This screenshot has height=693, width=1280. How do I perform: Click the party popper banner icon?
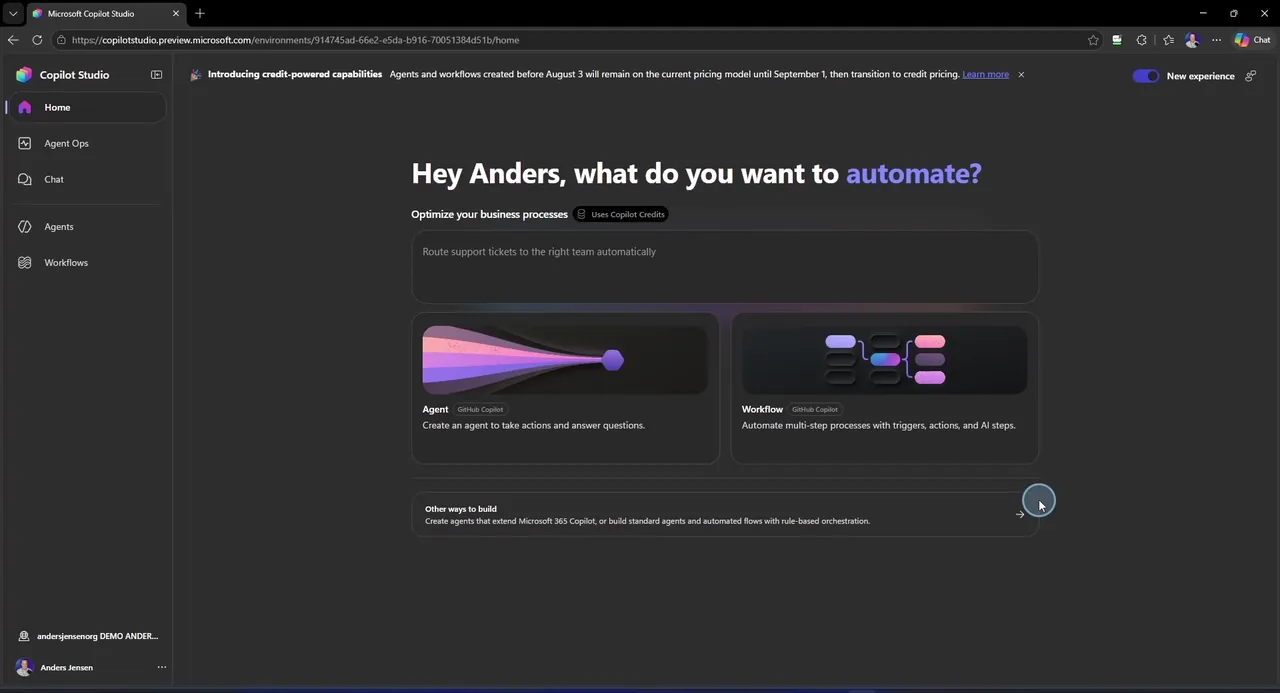[196, 75]
